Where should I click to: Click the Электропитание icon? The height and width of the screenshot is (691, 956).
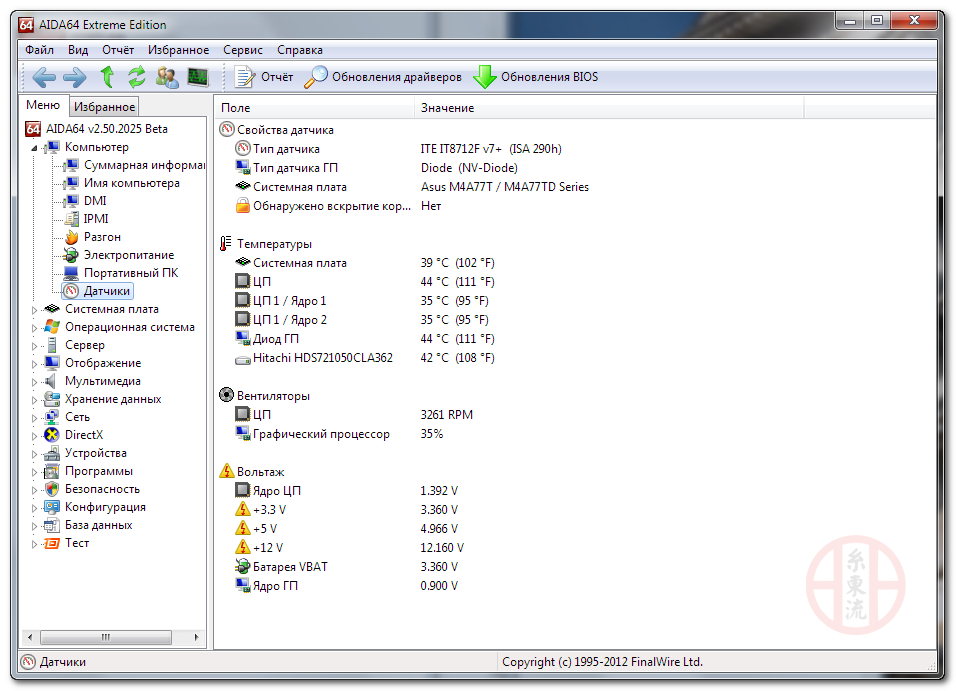click(71, 255)
